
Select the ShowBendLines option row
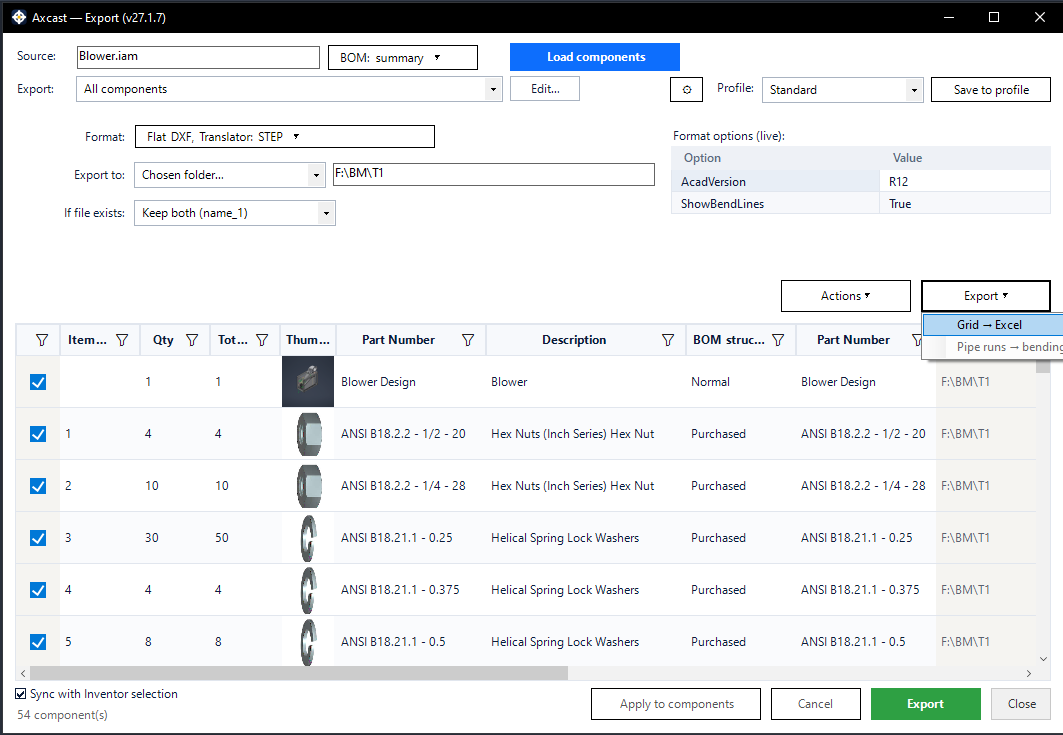[x=861, y=203]
